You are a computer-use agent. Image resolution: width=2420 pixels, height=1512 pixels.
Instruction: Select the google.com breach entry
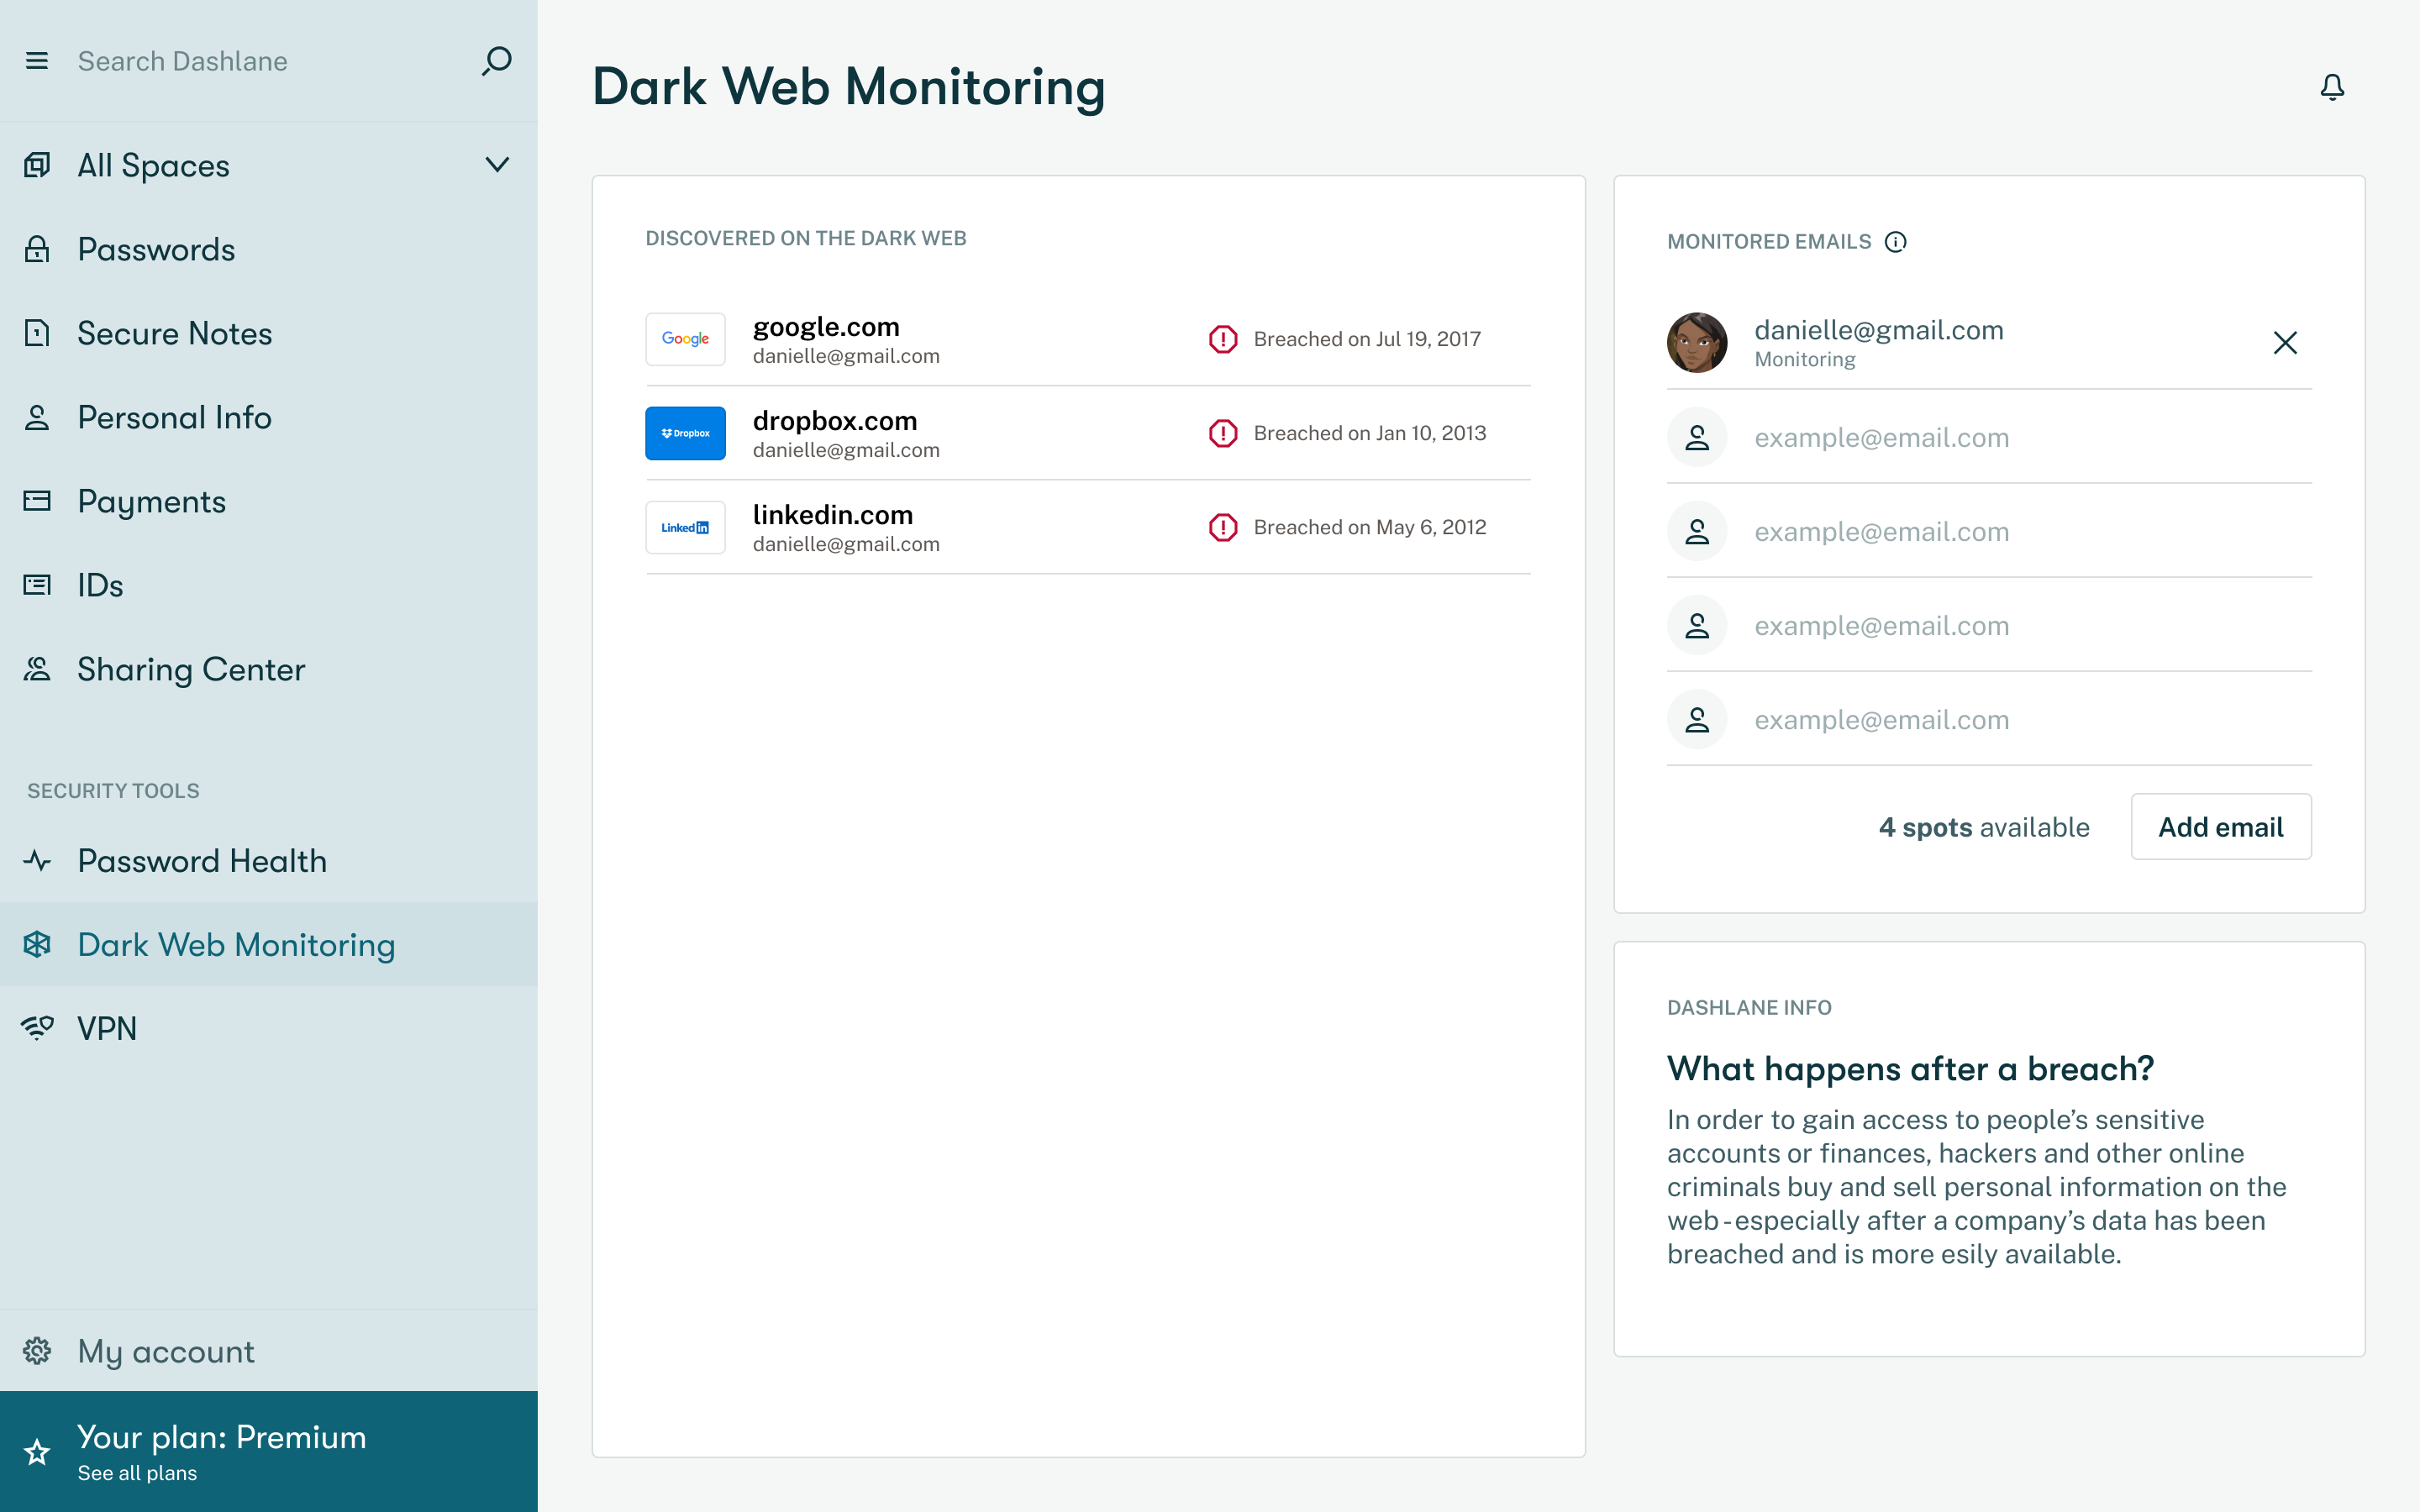(x=1089, y=338)
